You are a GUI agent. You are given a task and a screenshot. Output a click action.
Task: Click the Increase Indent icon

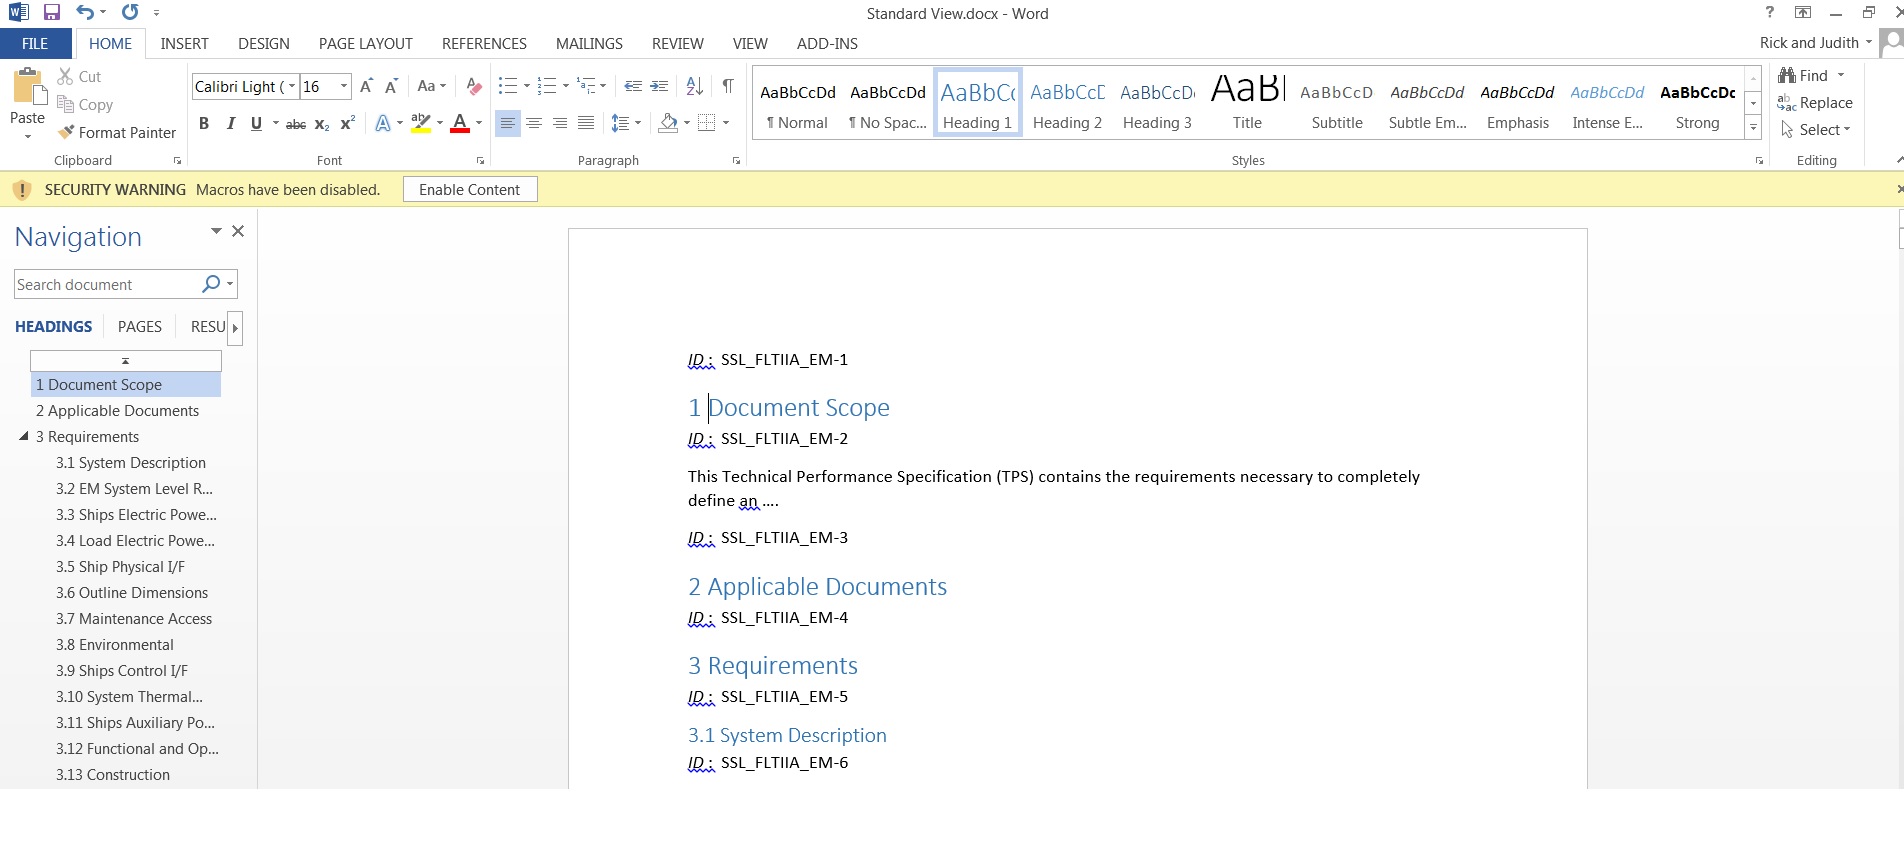[659, 86]
